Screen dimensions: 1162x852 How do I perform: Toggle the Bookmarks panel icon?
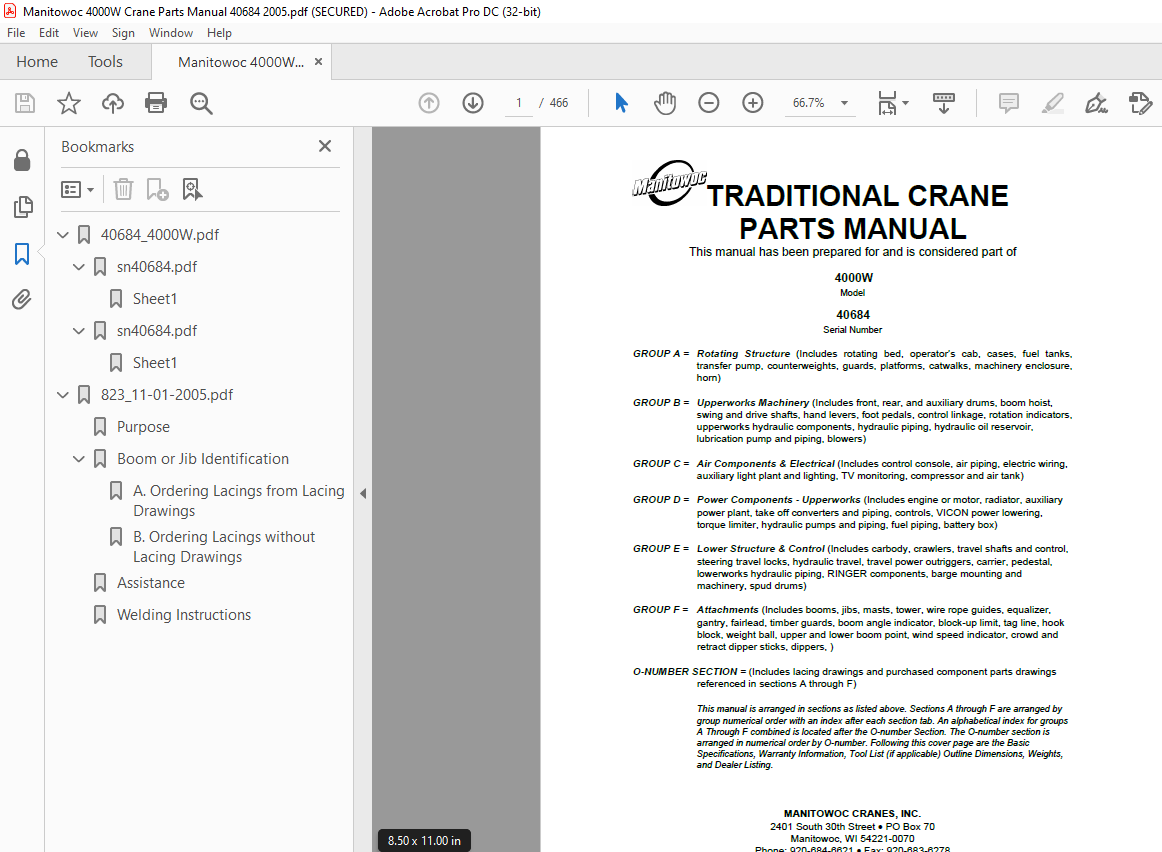coord(22,254)
